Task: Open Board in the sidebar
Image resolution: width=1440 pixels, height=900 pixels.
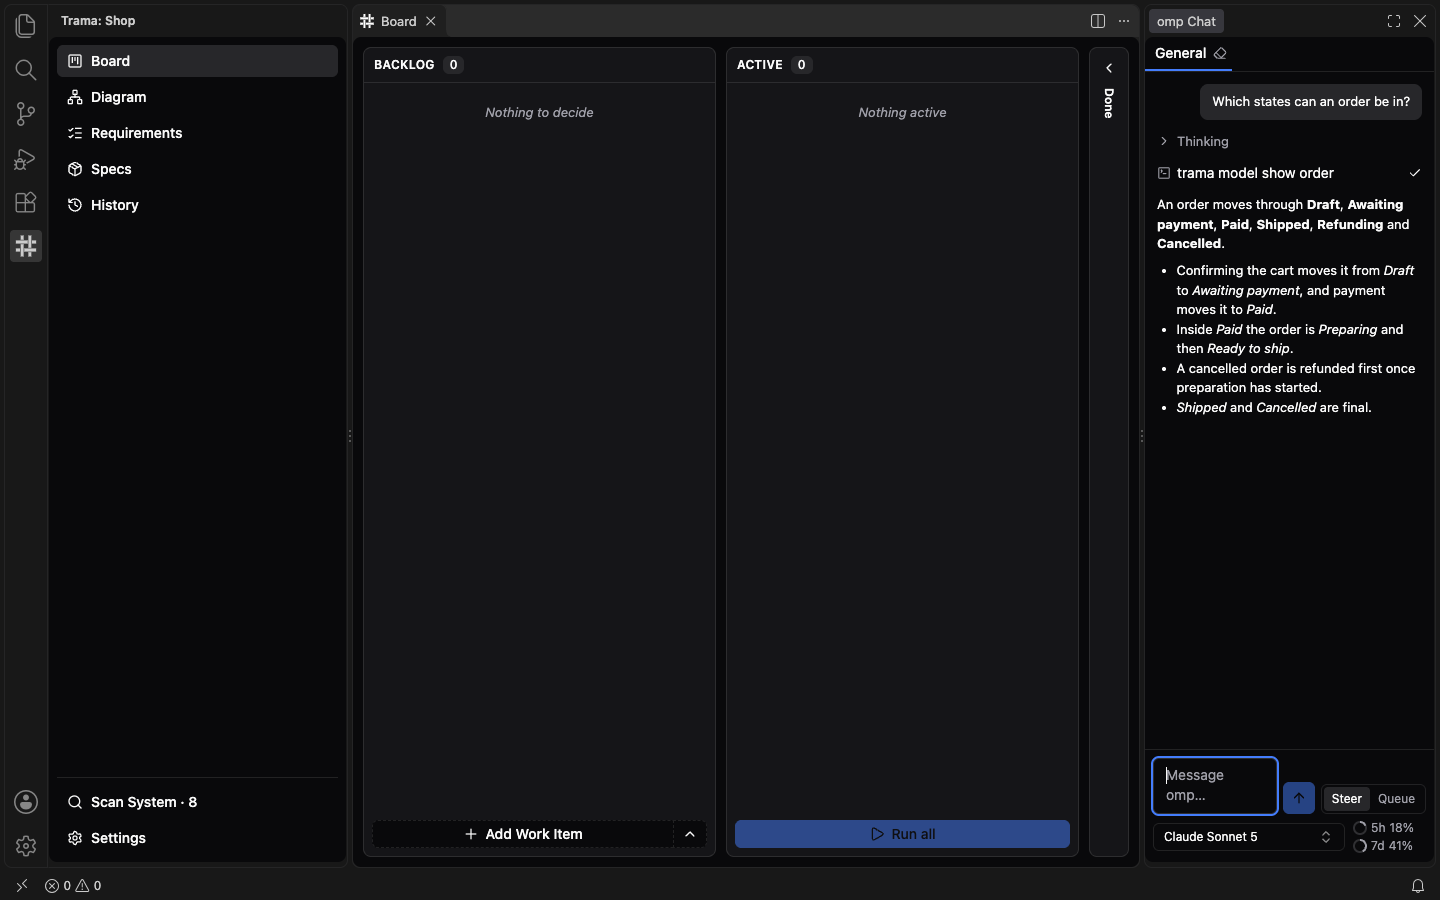Action: 197,61
